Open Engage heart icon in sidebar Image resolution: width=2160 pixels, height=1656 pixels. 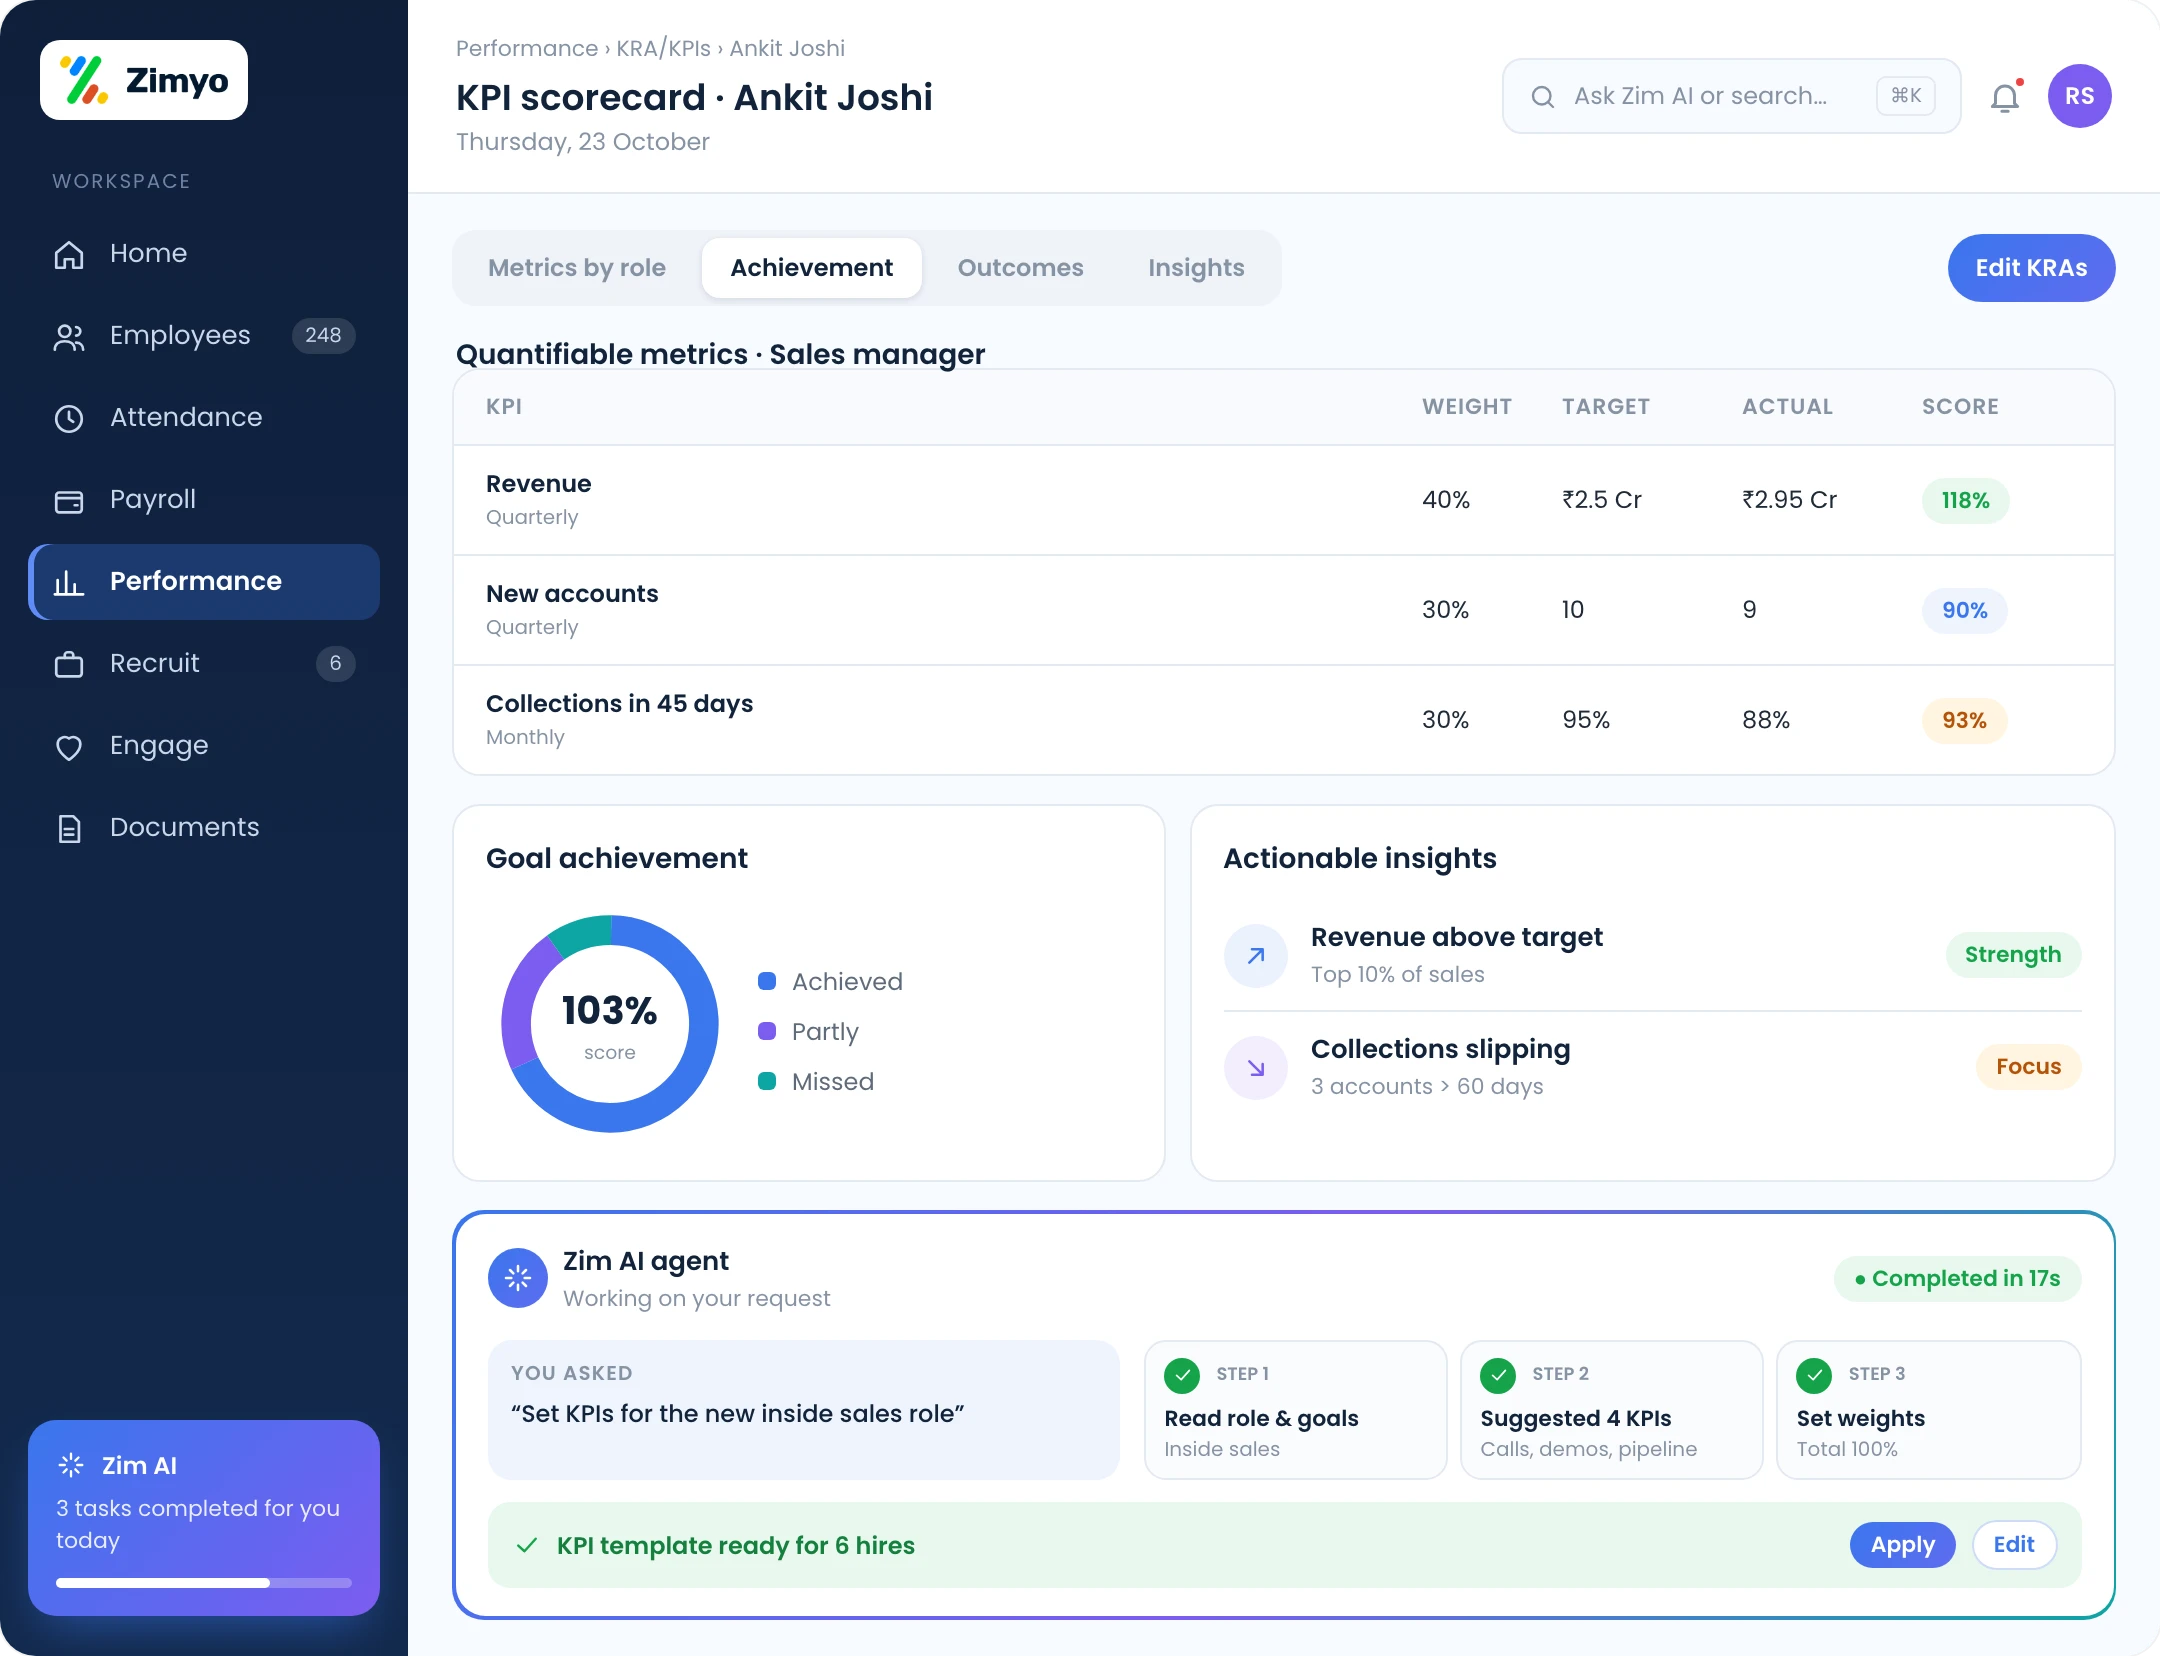click(x=69, y=746)
